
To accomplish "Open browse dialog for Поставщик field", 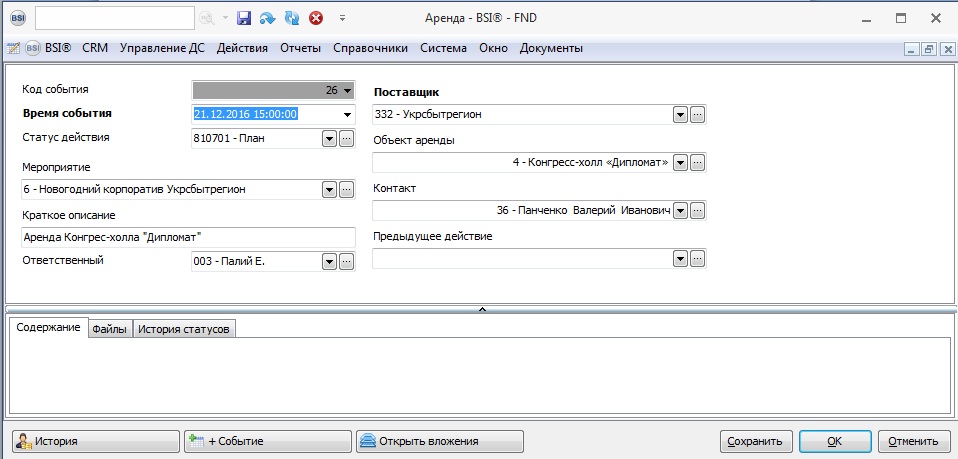I will point(698,114).
